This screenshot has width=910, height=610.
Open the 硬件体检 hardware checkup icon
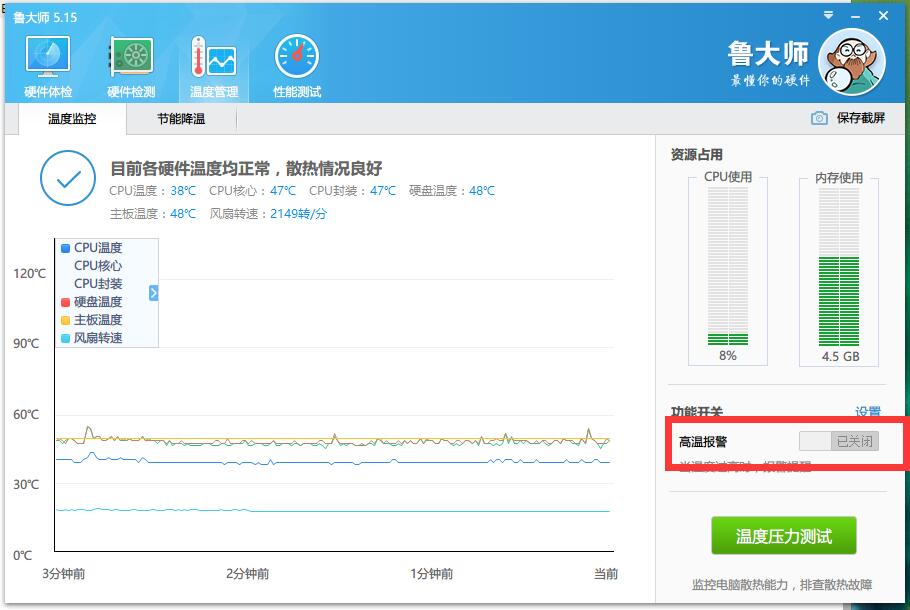point(48,57)
